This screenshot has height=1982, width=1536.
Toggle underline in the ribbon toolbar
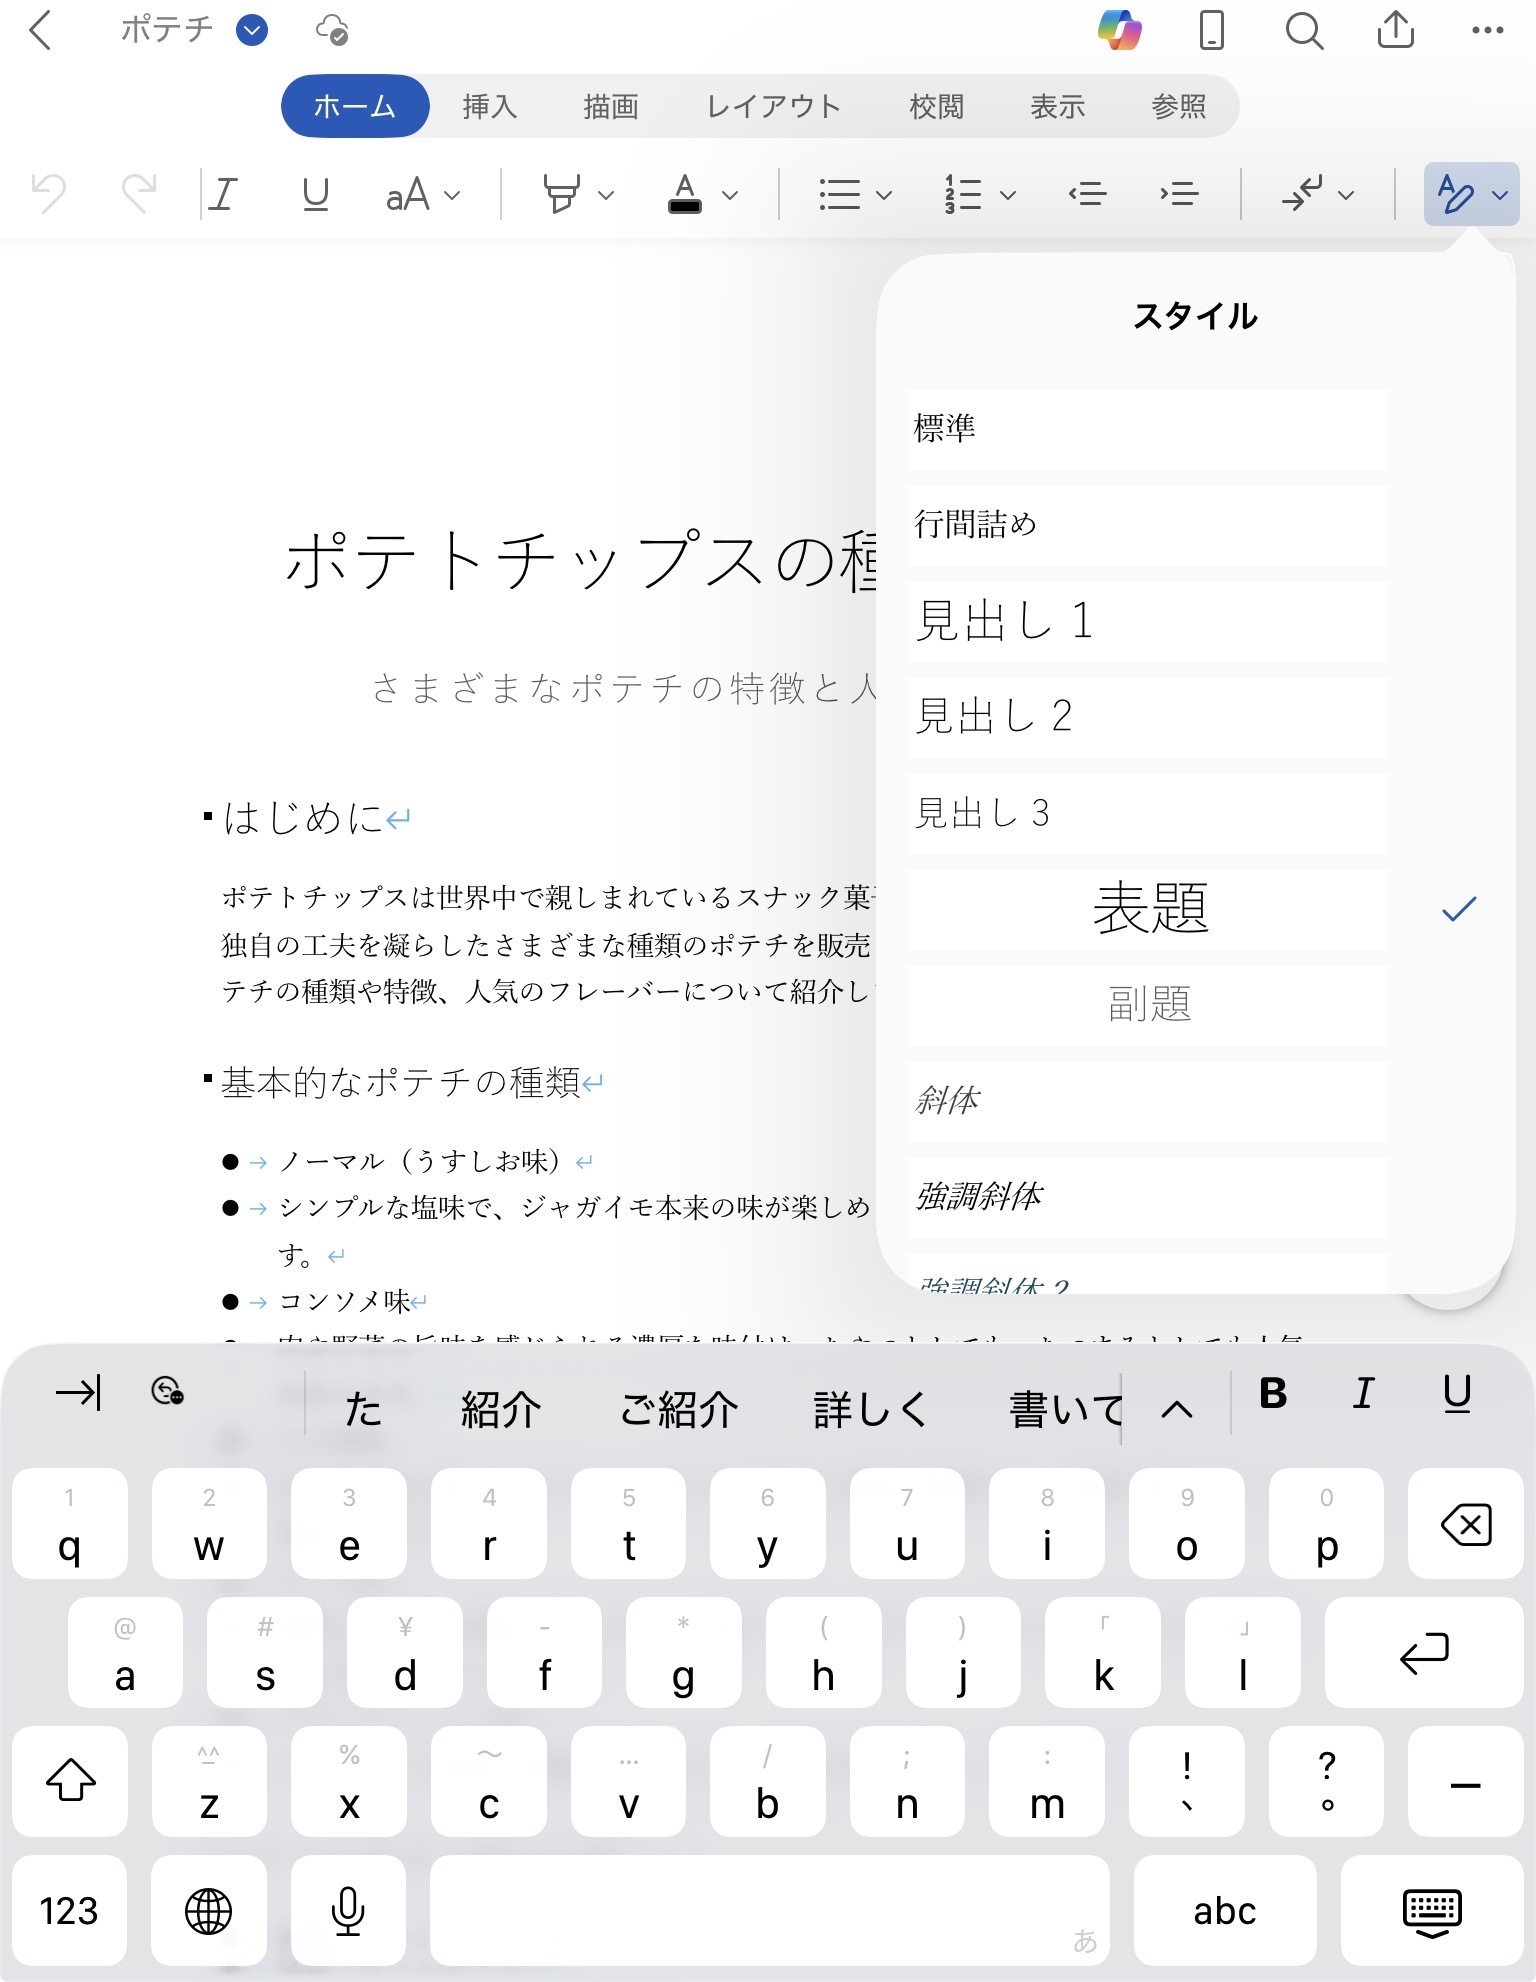click(x=315, y=194)
